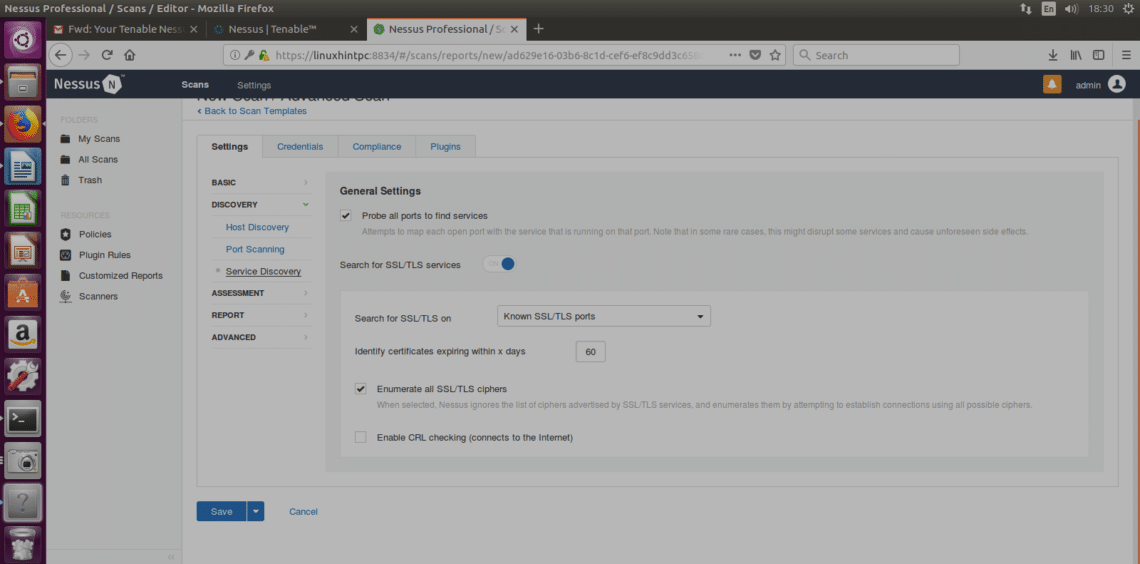Screen dimensions: 1140x564
Task: Bookmark this page with the star icon
Action: pos(775,55)
